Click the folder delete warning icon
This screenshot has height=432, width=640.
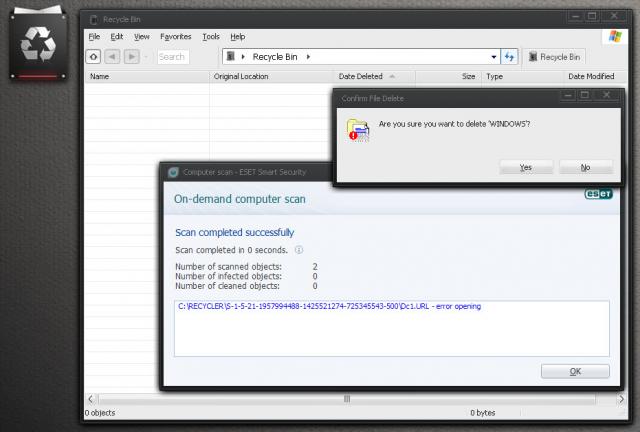pyautogui.click(x=358, y=130)
